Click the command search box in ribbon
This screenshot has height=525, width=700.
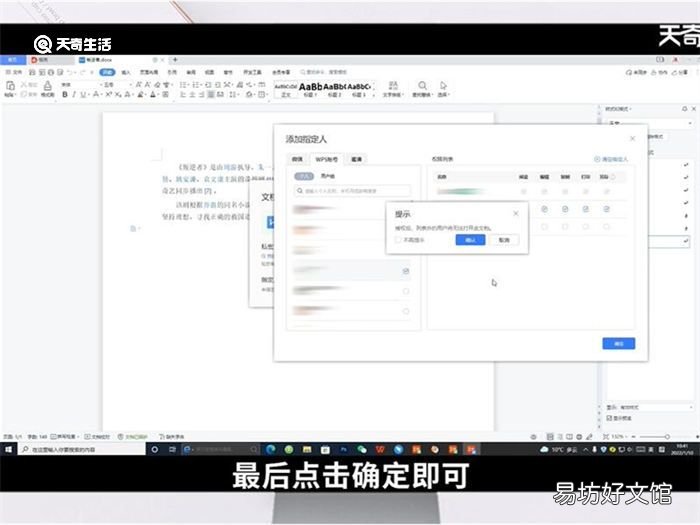point(324,72)
